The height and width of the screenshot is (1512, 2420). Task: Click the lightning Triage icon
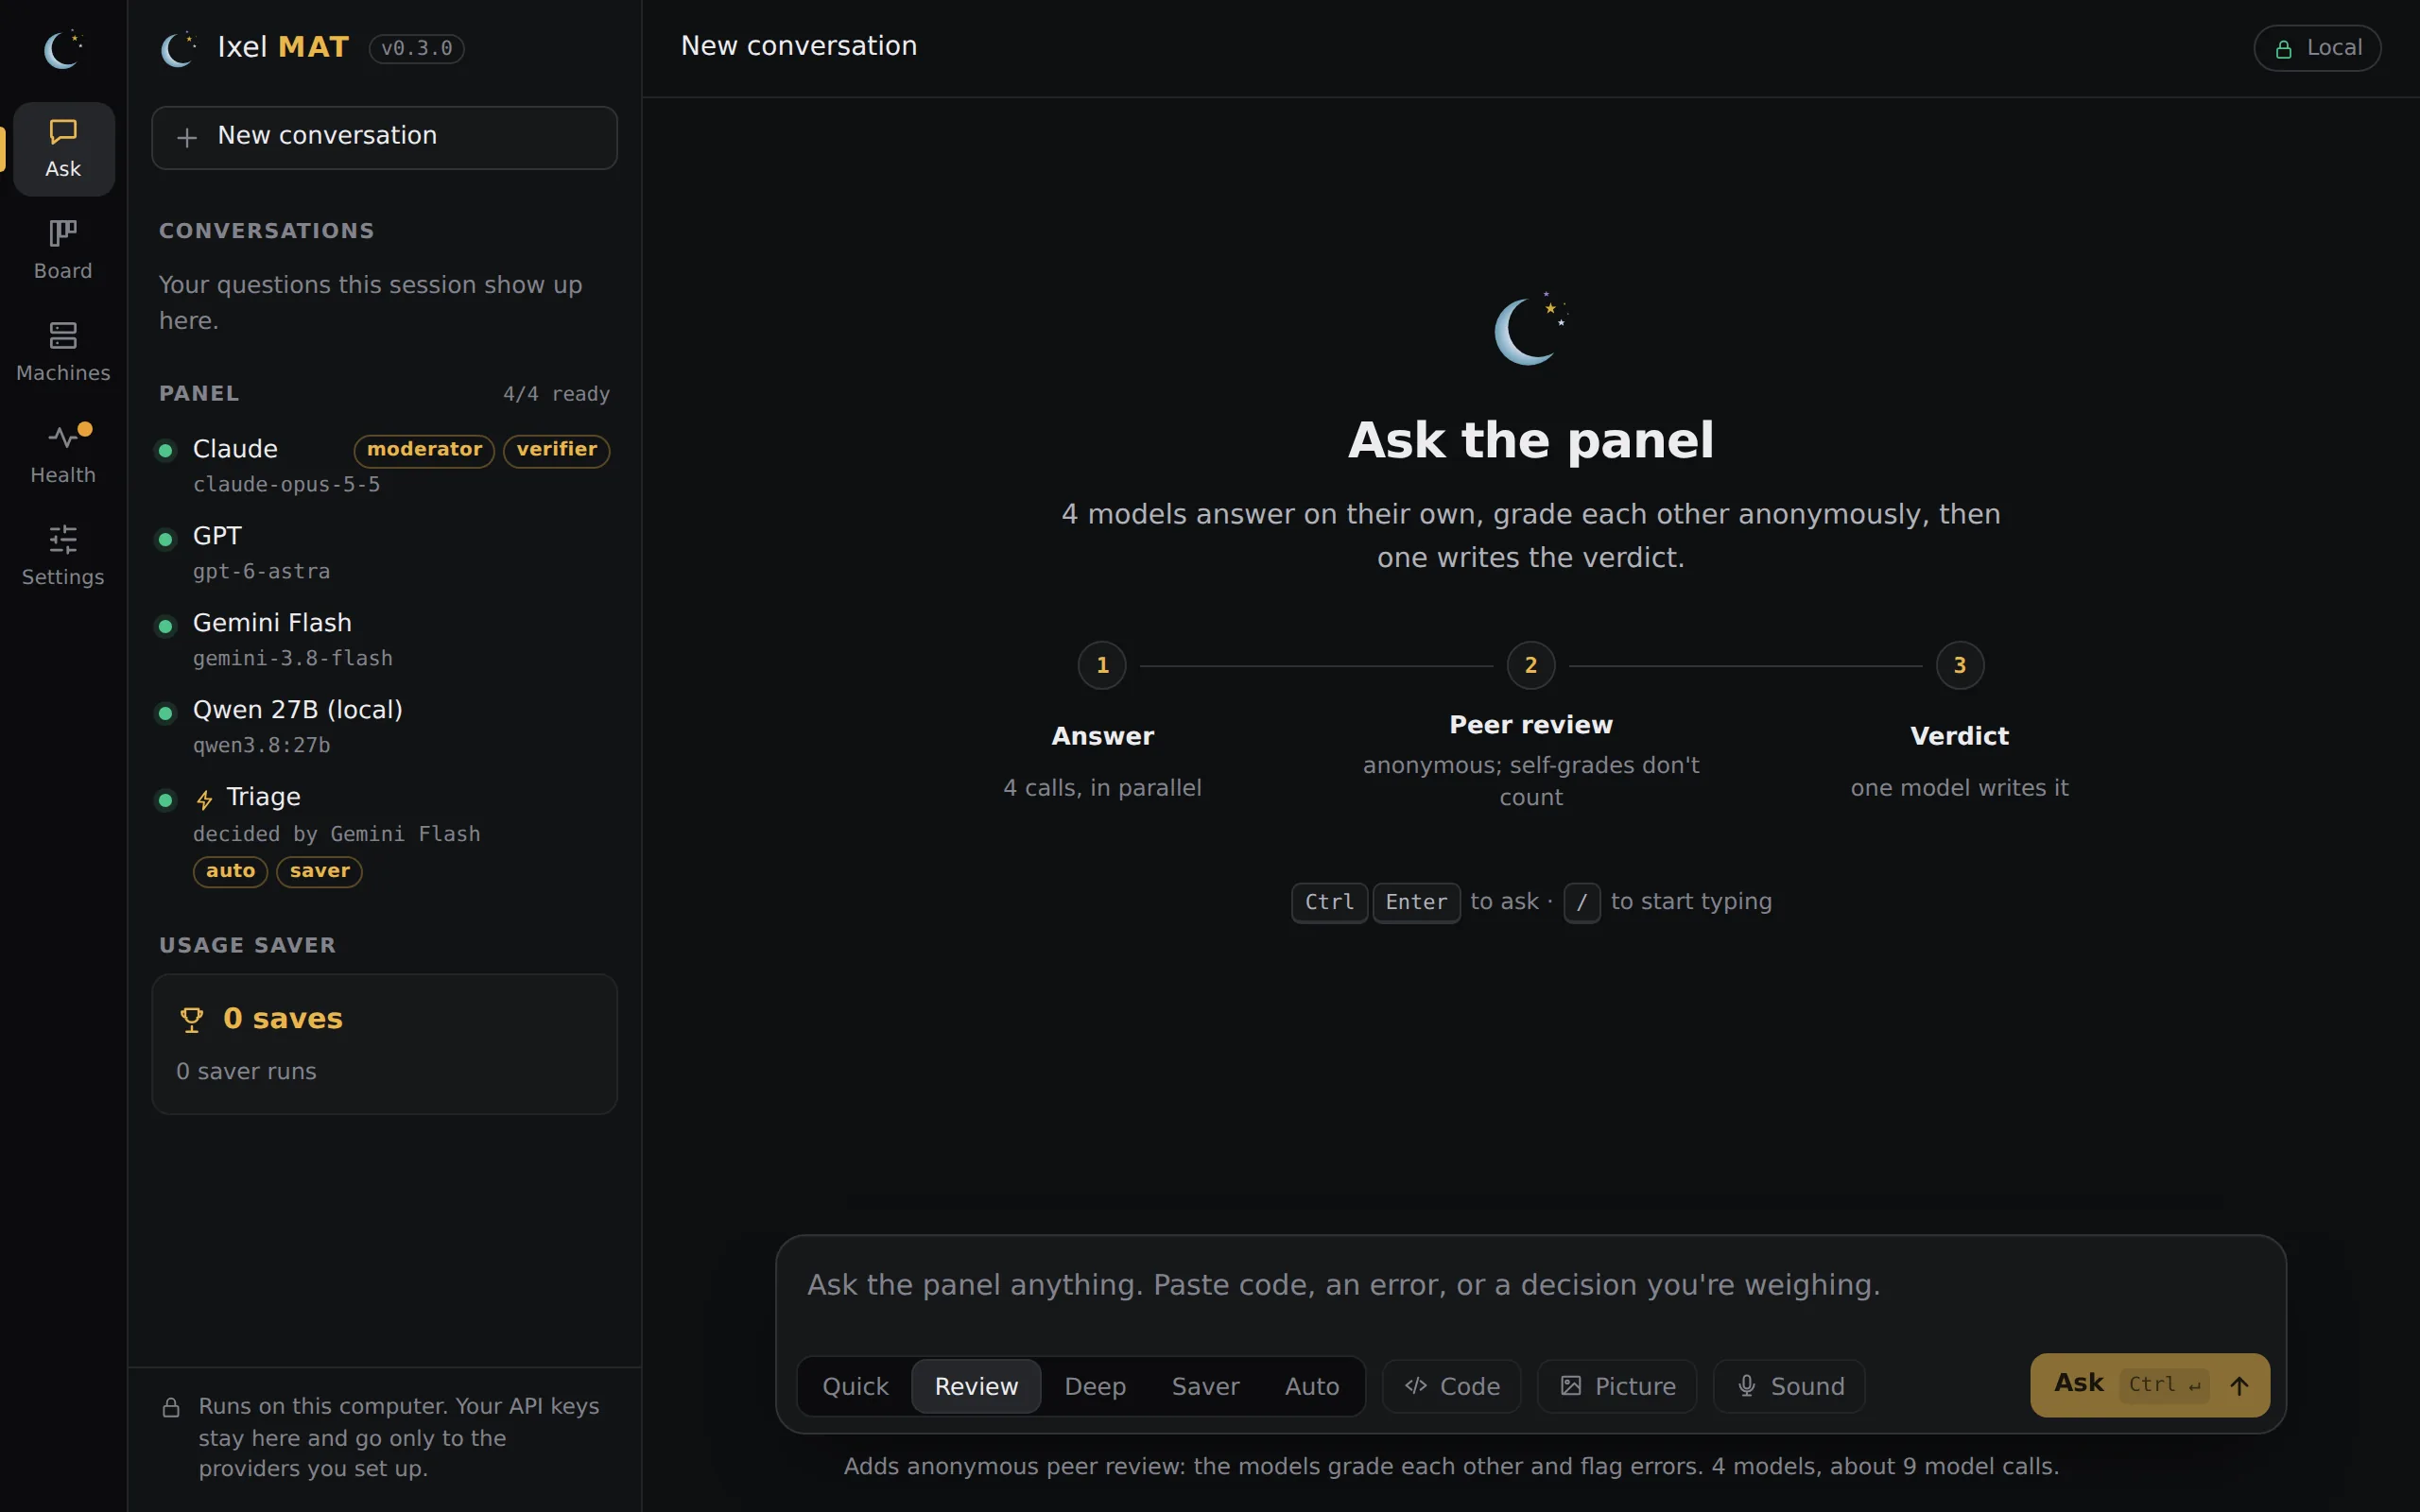(205, 799)
